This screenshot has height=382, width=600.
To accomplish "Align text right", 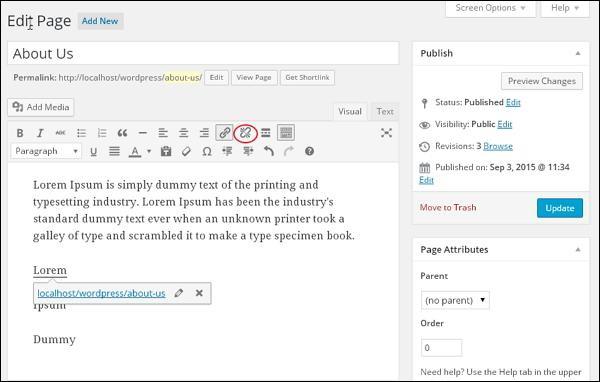I will [x=204, y=133].
